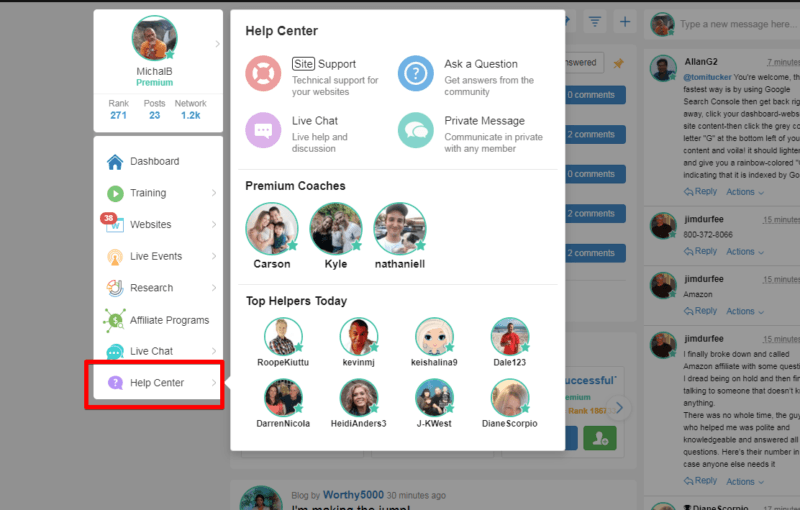800x510 pixels.
Task: Open Worthy5000's blog author link
Action: pos(353,495)
